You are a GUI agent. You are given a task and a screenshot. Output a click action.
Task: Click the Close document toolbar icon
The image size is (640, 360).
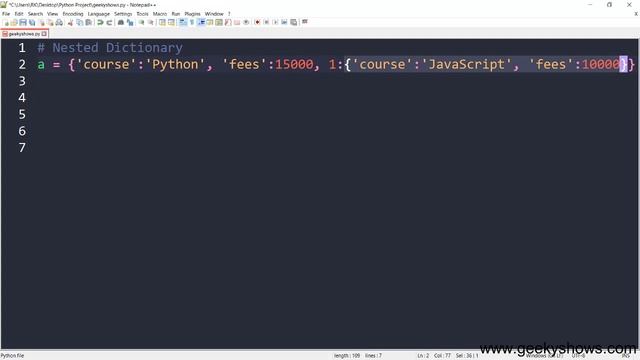click(42, 22)
